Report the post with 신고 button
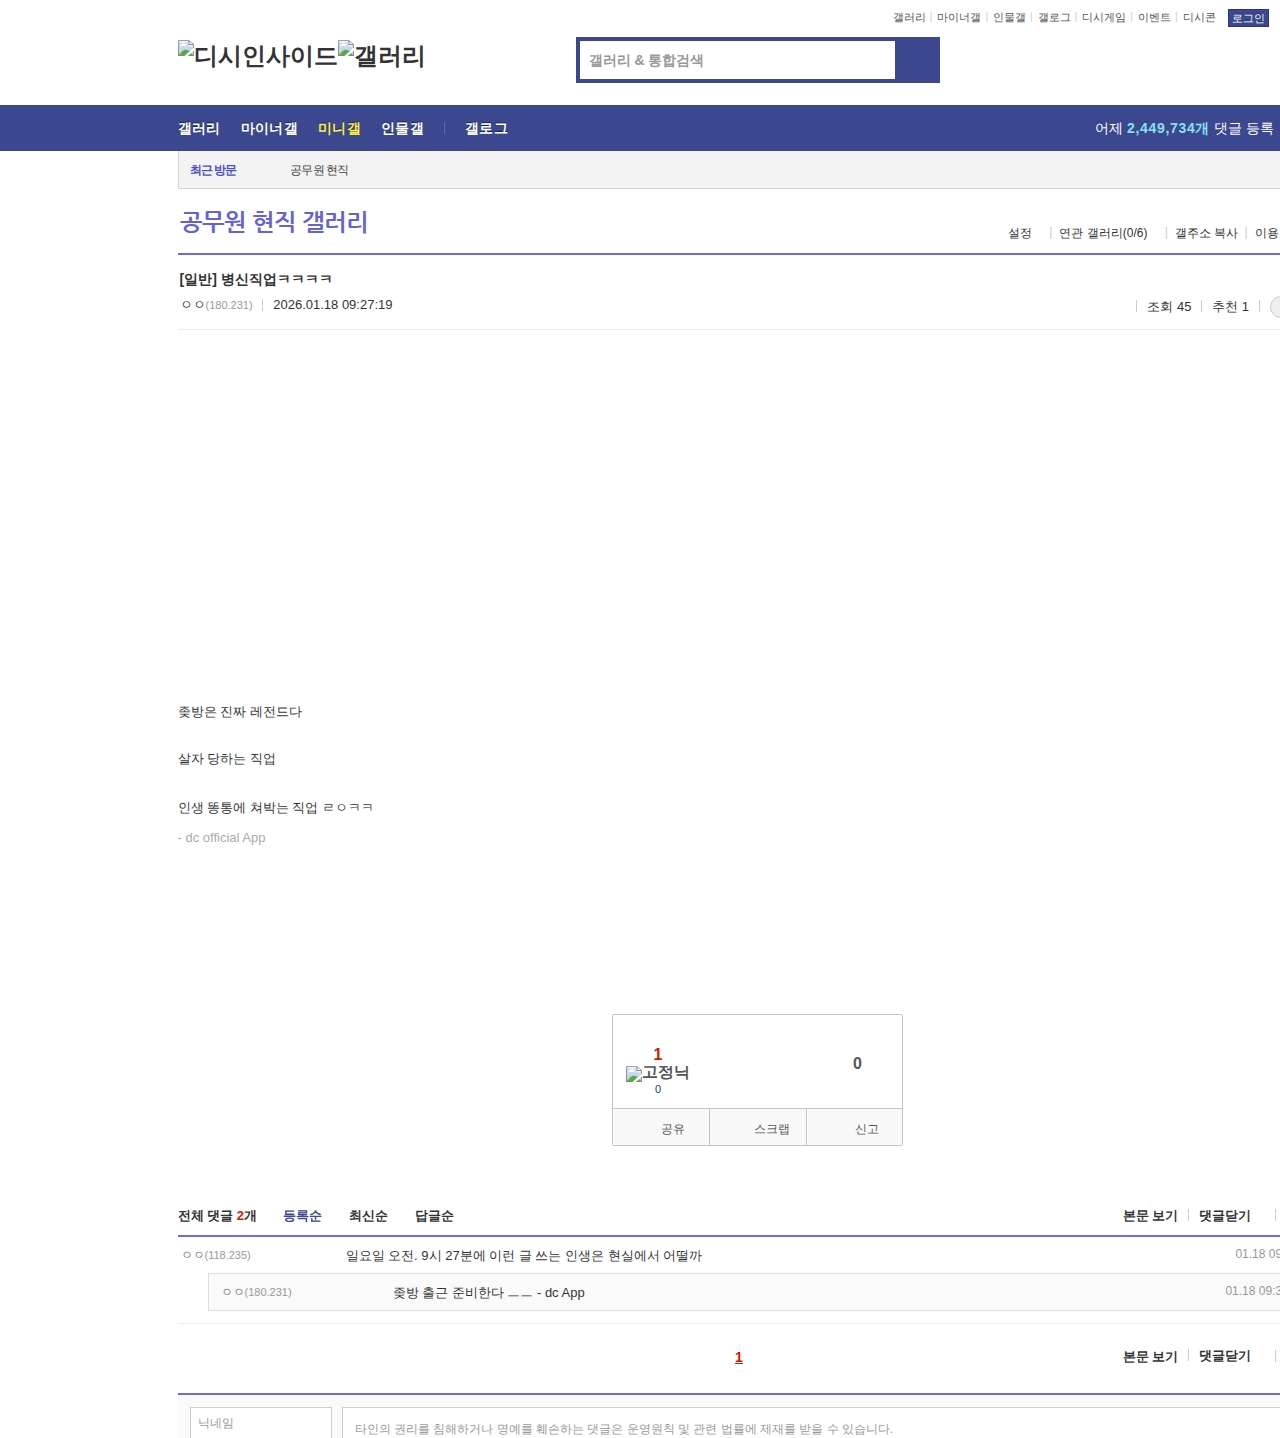Screen dimensions: 1280x1438 866,1129
